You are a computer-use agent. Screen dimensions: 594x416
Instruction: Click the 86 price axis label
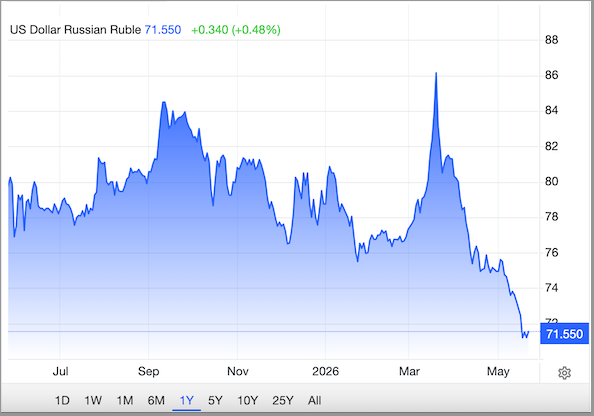coord(552,75)
